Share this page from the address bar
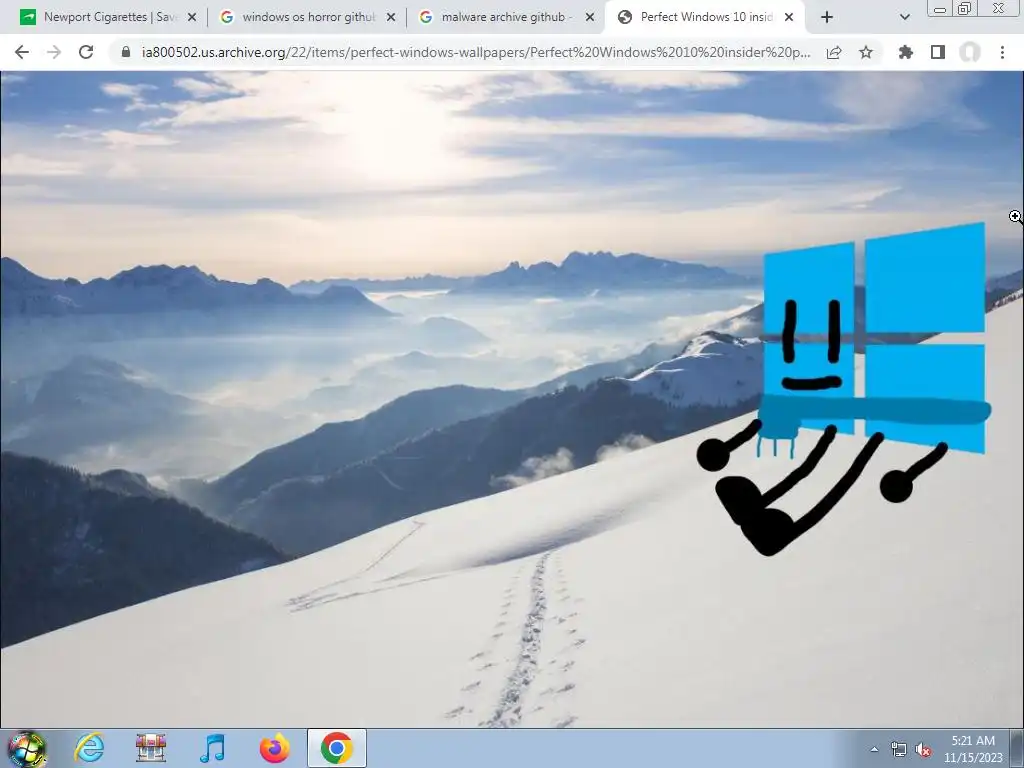1024x768 pixels. [x=834, y=52]
